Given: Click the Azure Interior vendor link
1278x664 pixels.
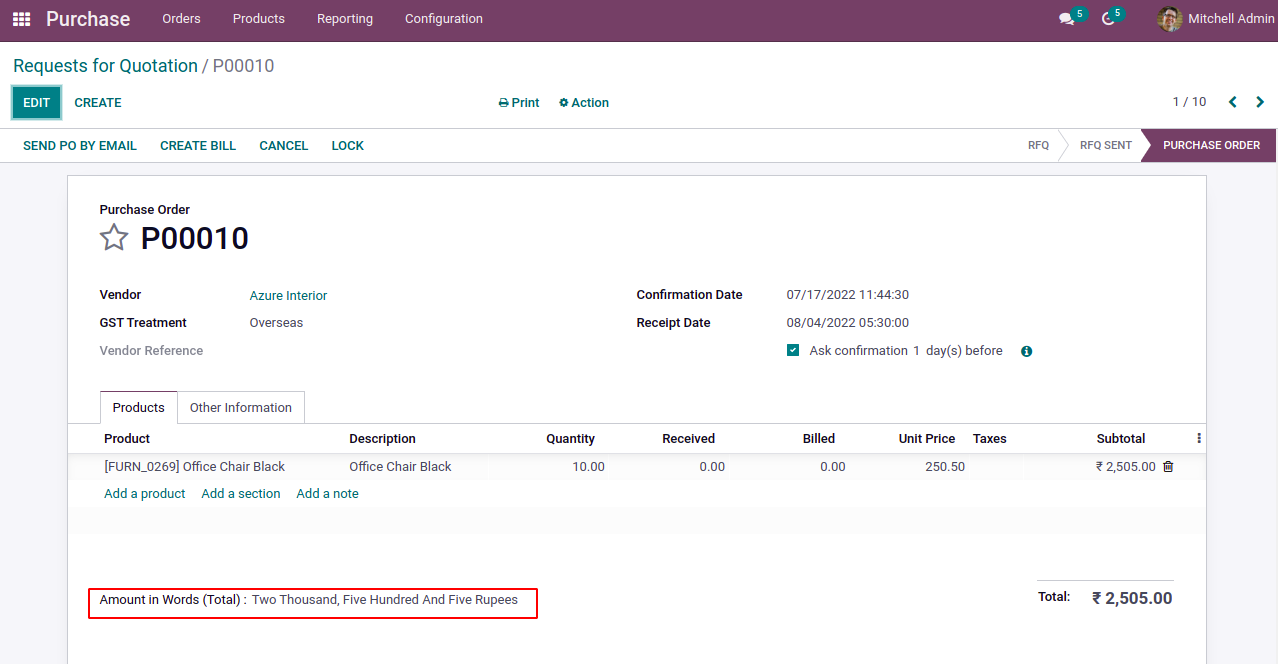Looking at the screenshot, I should coord(288,296).
